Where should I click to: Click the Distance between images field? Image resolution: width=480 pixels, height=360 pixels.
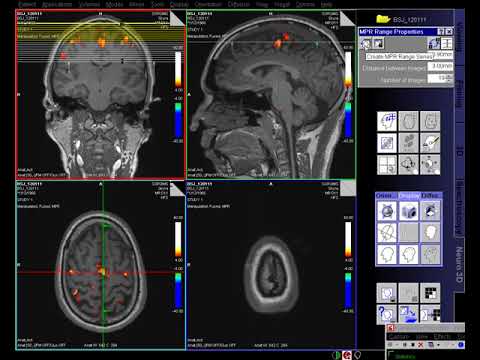[x=440, y=66]
